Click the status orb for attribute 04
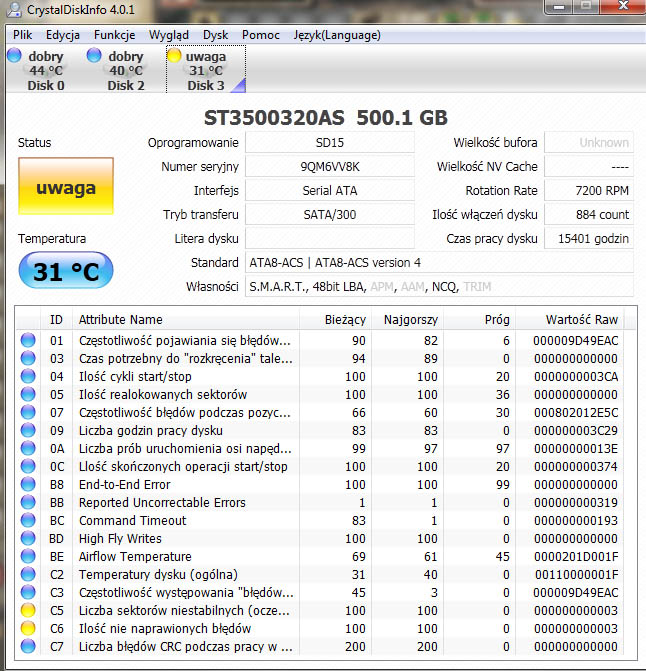The image size is (646, 671). click(x=28, y=376)
